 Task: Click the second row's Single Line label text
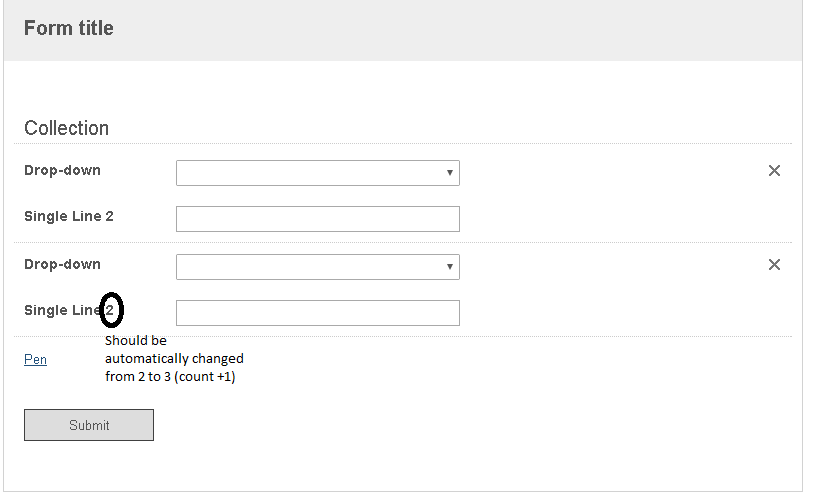62,311
